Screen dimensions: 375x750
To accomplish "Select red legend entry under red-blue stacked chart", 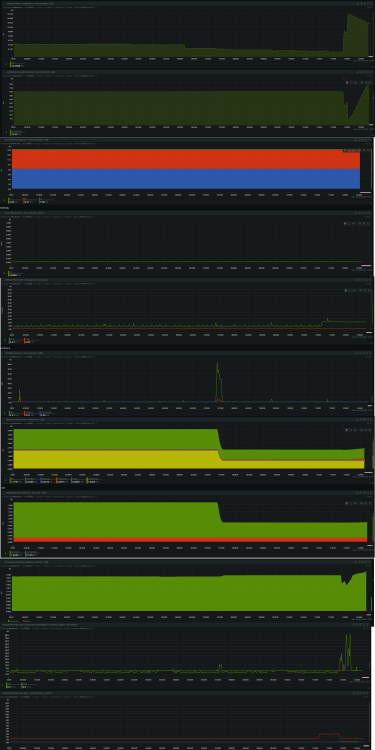I will (x=30, y=200).
